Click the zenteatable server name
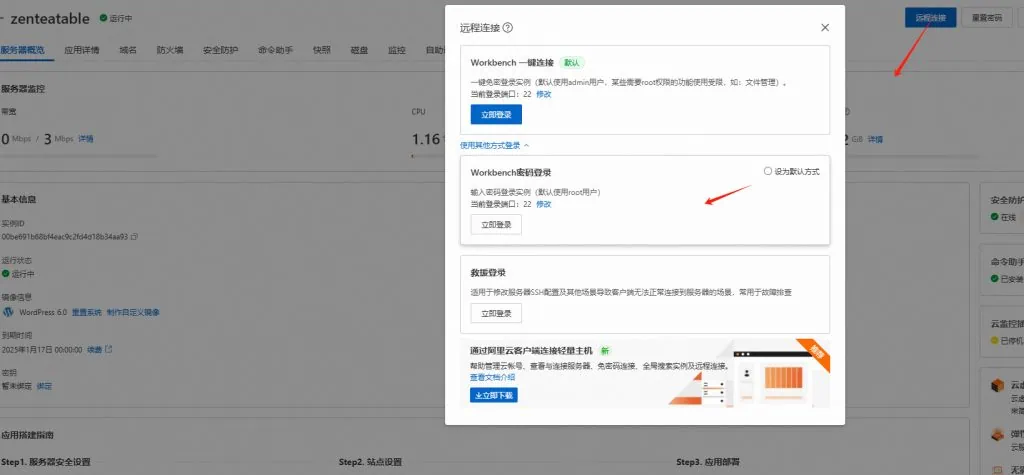 (x=50, y=18)
